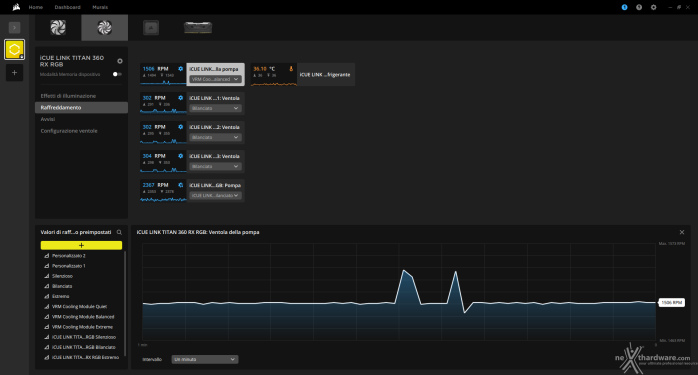Image resolution: width=698 pixels, height=375 pixels.
Task: Select Raffreddamento section
Action: (81, 107)
